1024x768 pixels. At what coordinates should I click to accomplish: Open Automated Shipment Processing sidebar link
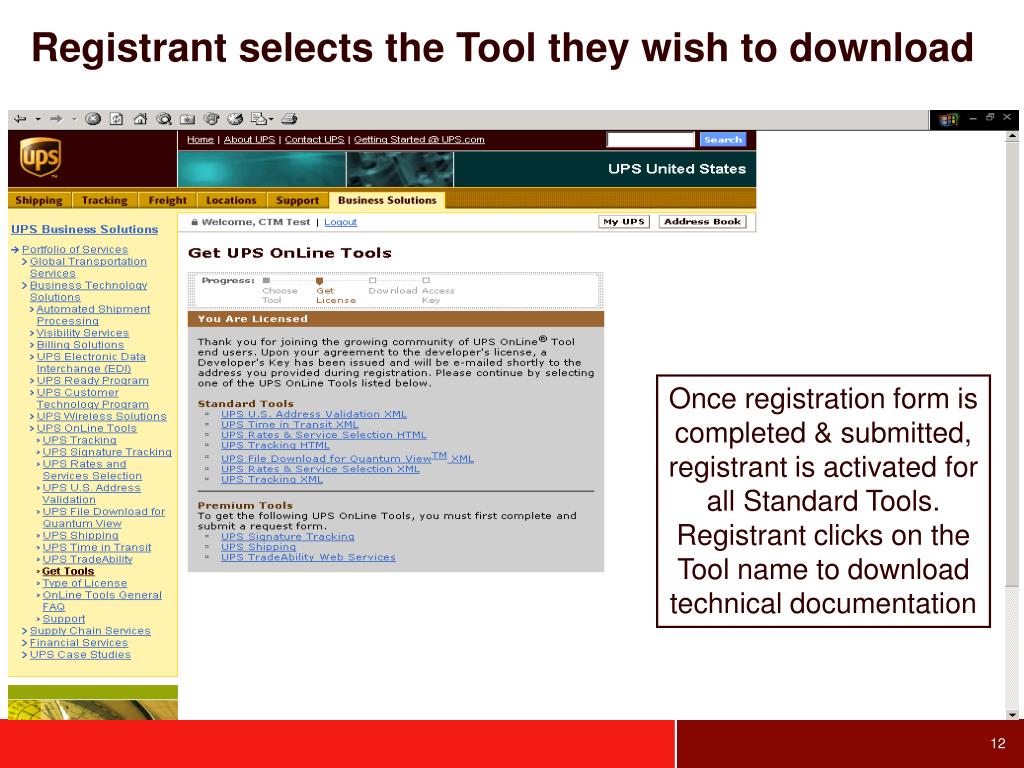[x=93, y=315]
